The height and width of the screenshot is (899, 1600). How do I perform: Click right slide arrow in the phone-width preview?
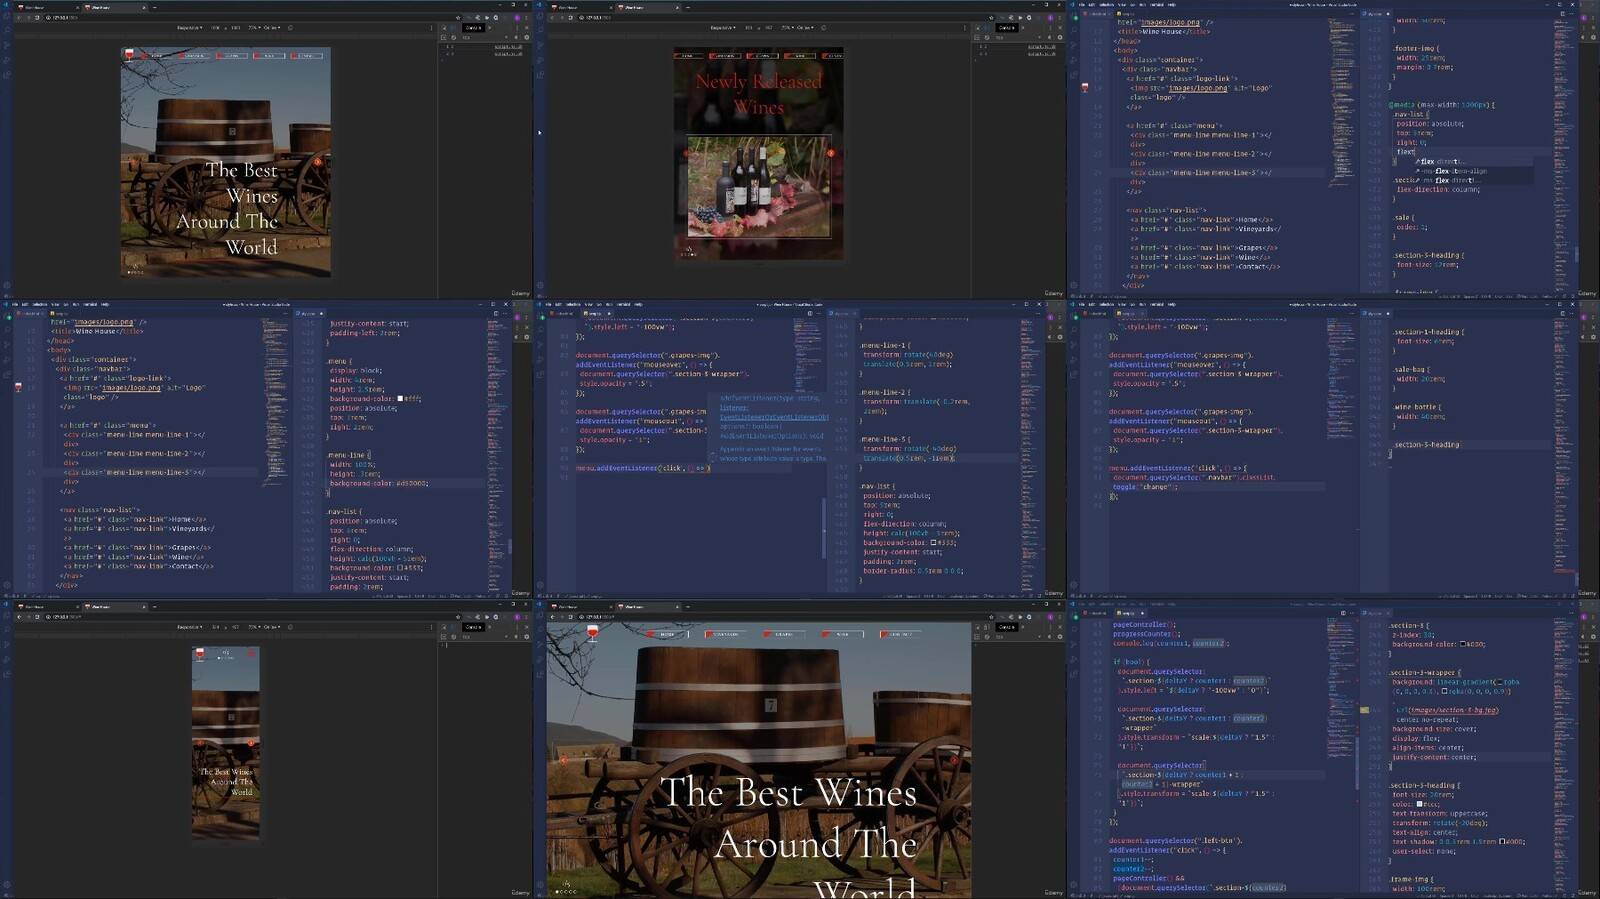pos(251,743)
